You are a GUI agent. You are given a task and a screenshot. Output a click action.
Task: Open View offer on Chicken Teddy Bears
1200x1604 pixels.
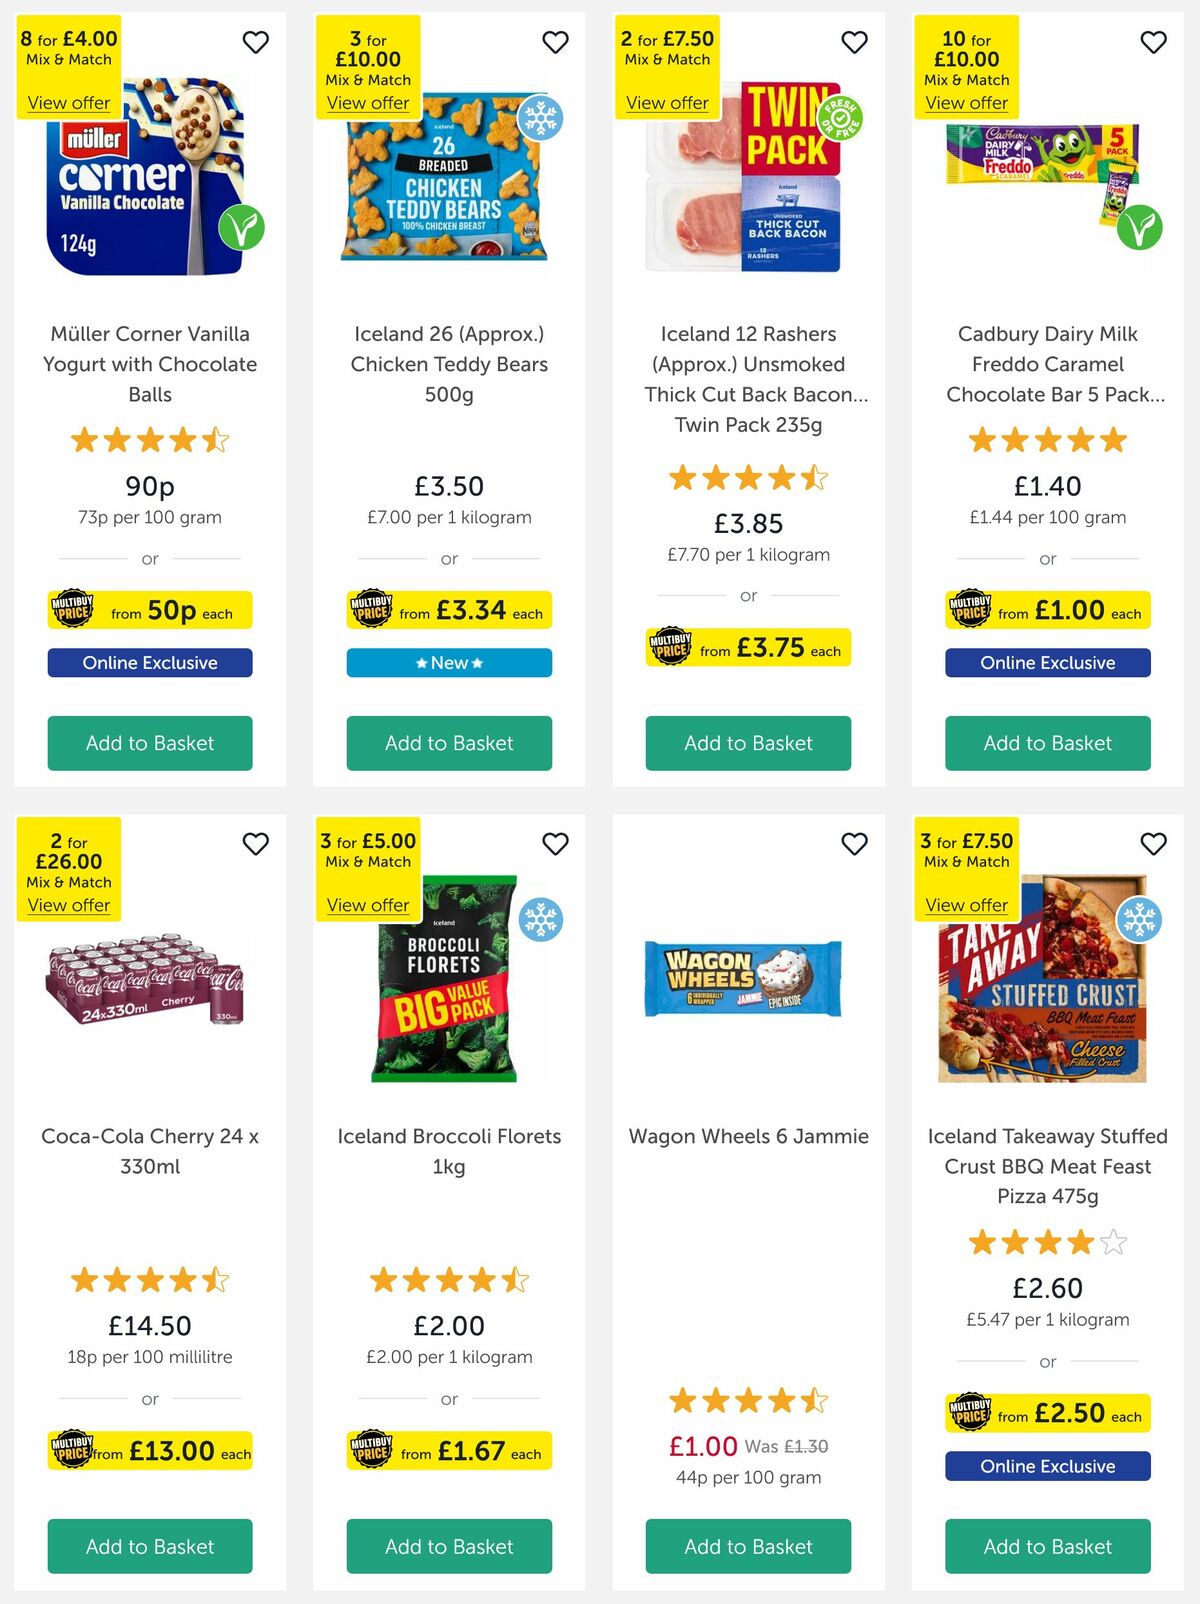[367, 103]
